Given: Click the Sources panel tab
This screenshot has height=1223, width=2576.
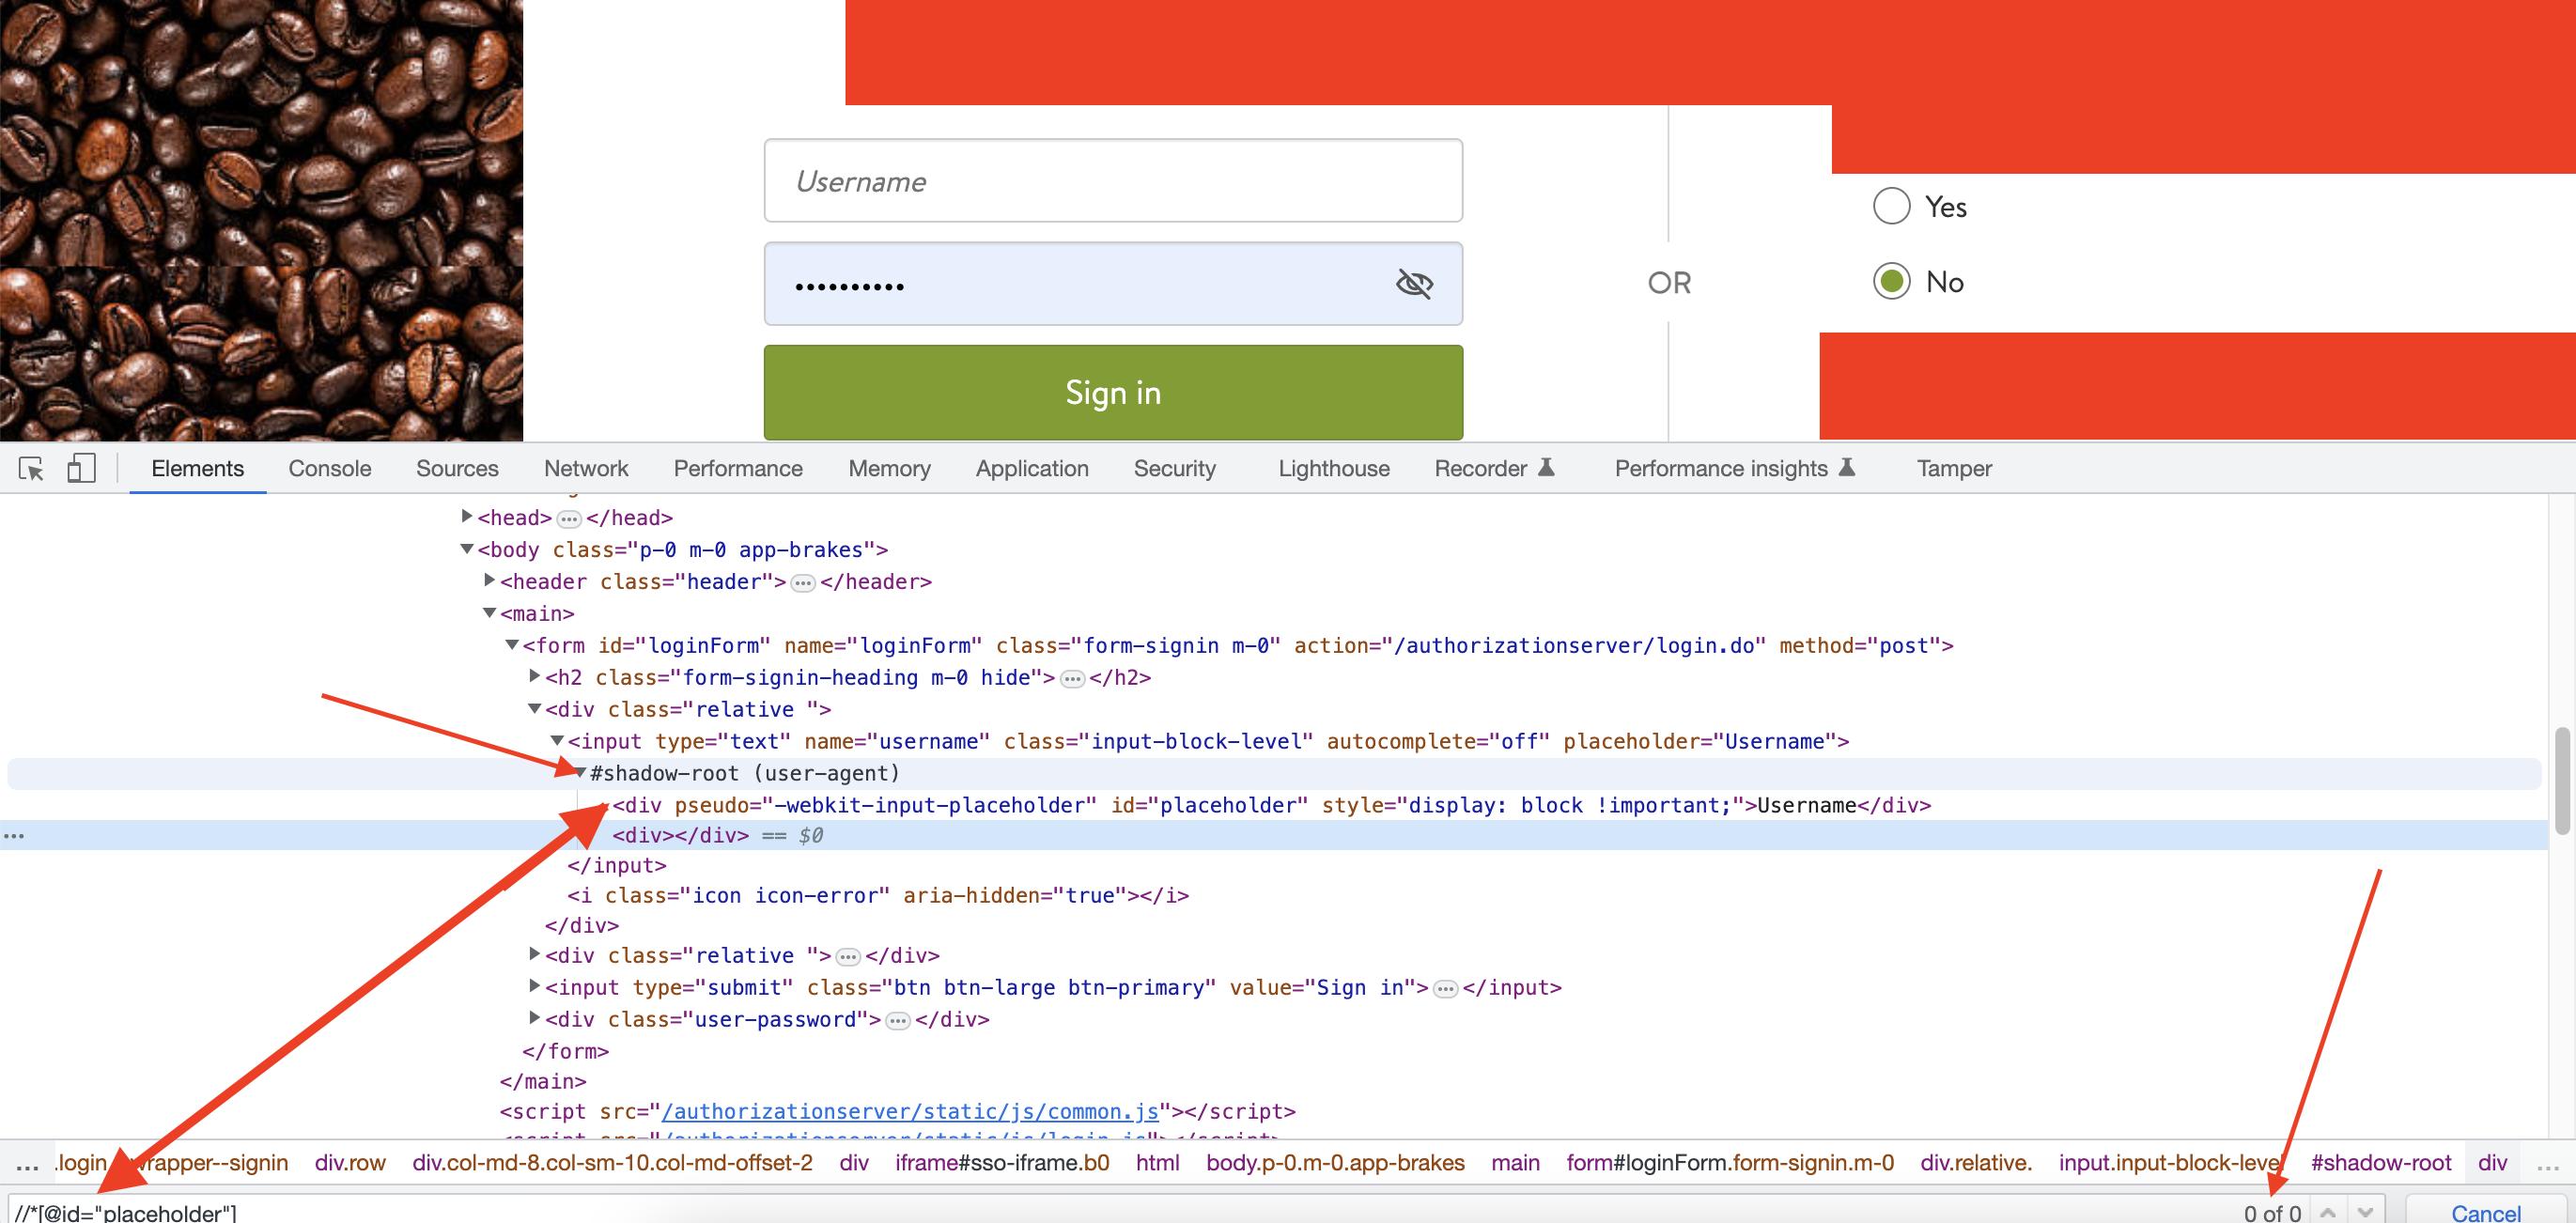Looking at the screenshot, I should click(x=457, y=468).
